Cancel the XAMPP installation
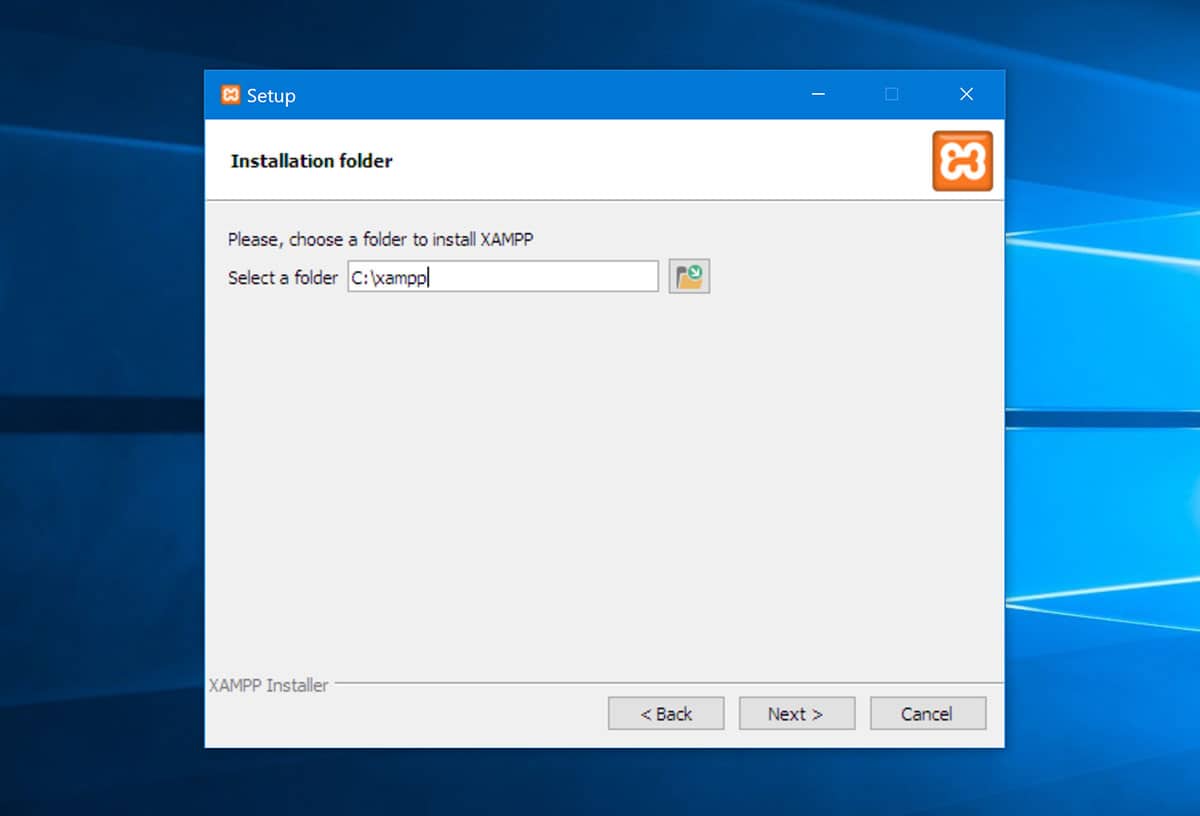Screen dimensions: 1200x816 click(x=927, y=713)
